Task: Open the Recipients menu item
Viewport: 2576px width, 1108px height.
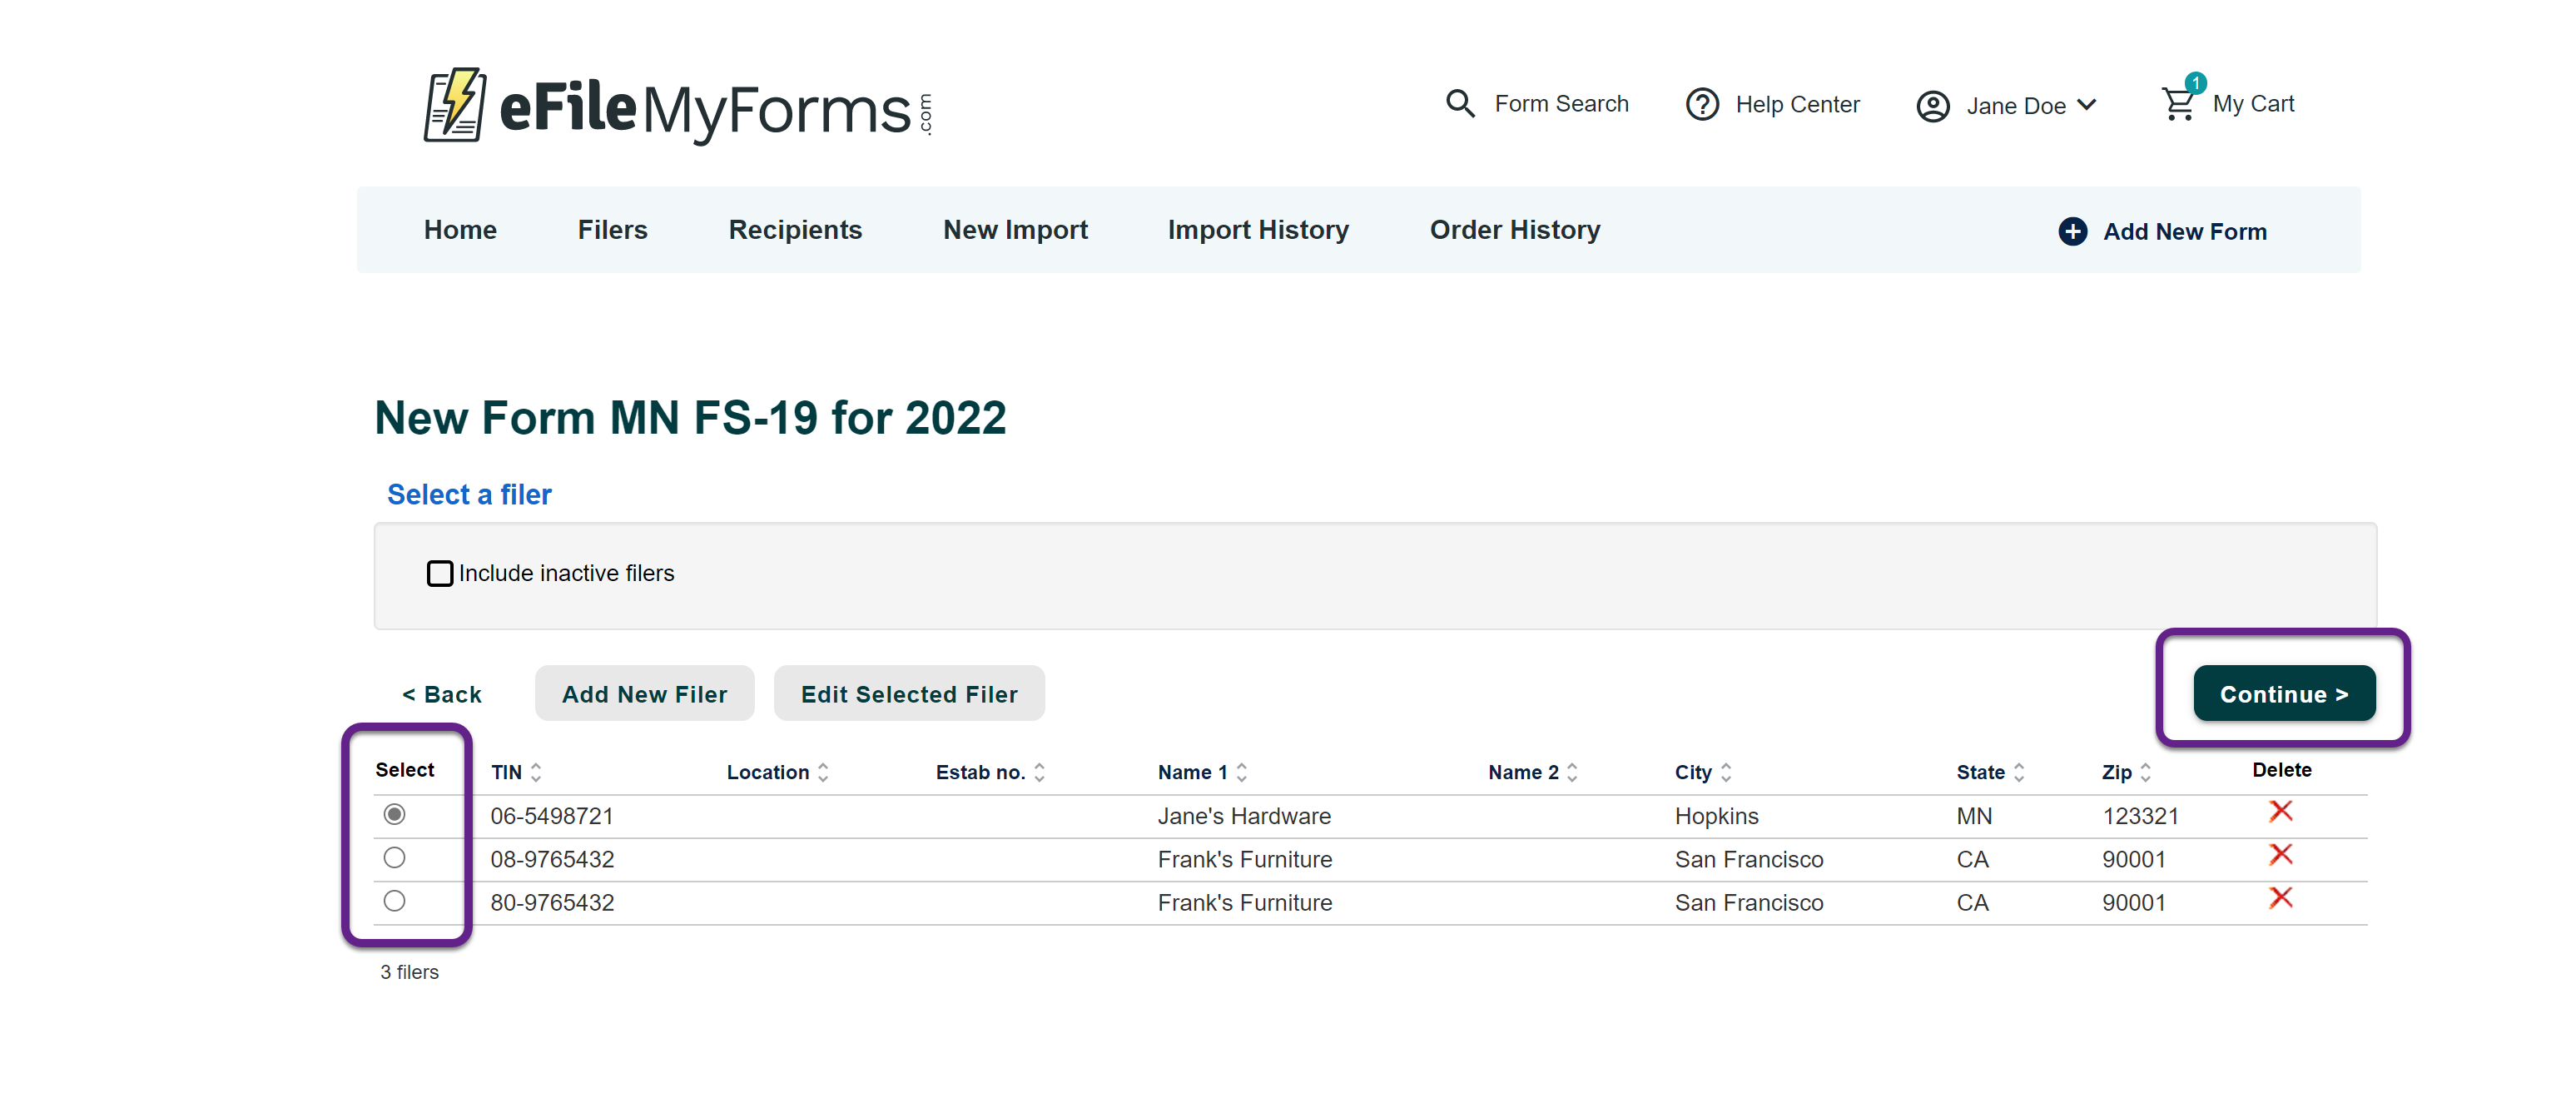Action: 794,230
